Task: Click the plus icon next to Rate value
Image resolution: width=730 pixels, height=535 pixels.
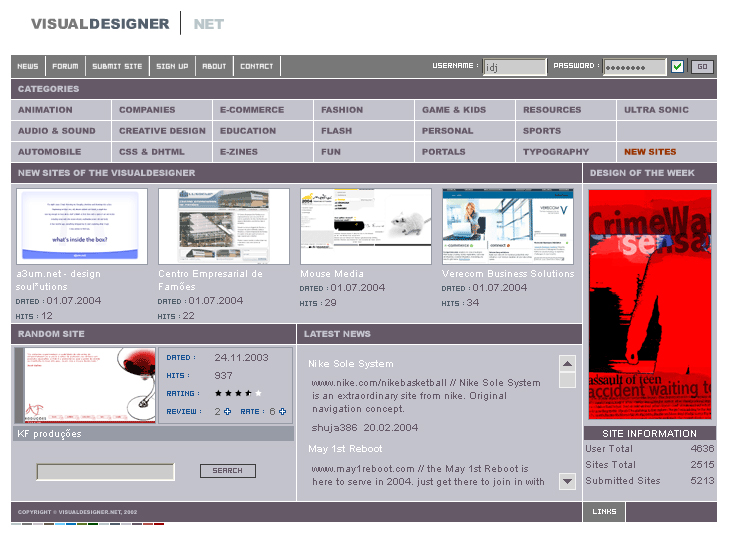Action: [x=282, y=412]
